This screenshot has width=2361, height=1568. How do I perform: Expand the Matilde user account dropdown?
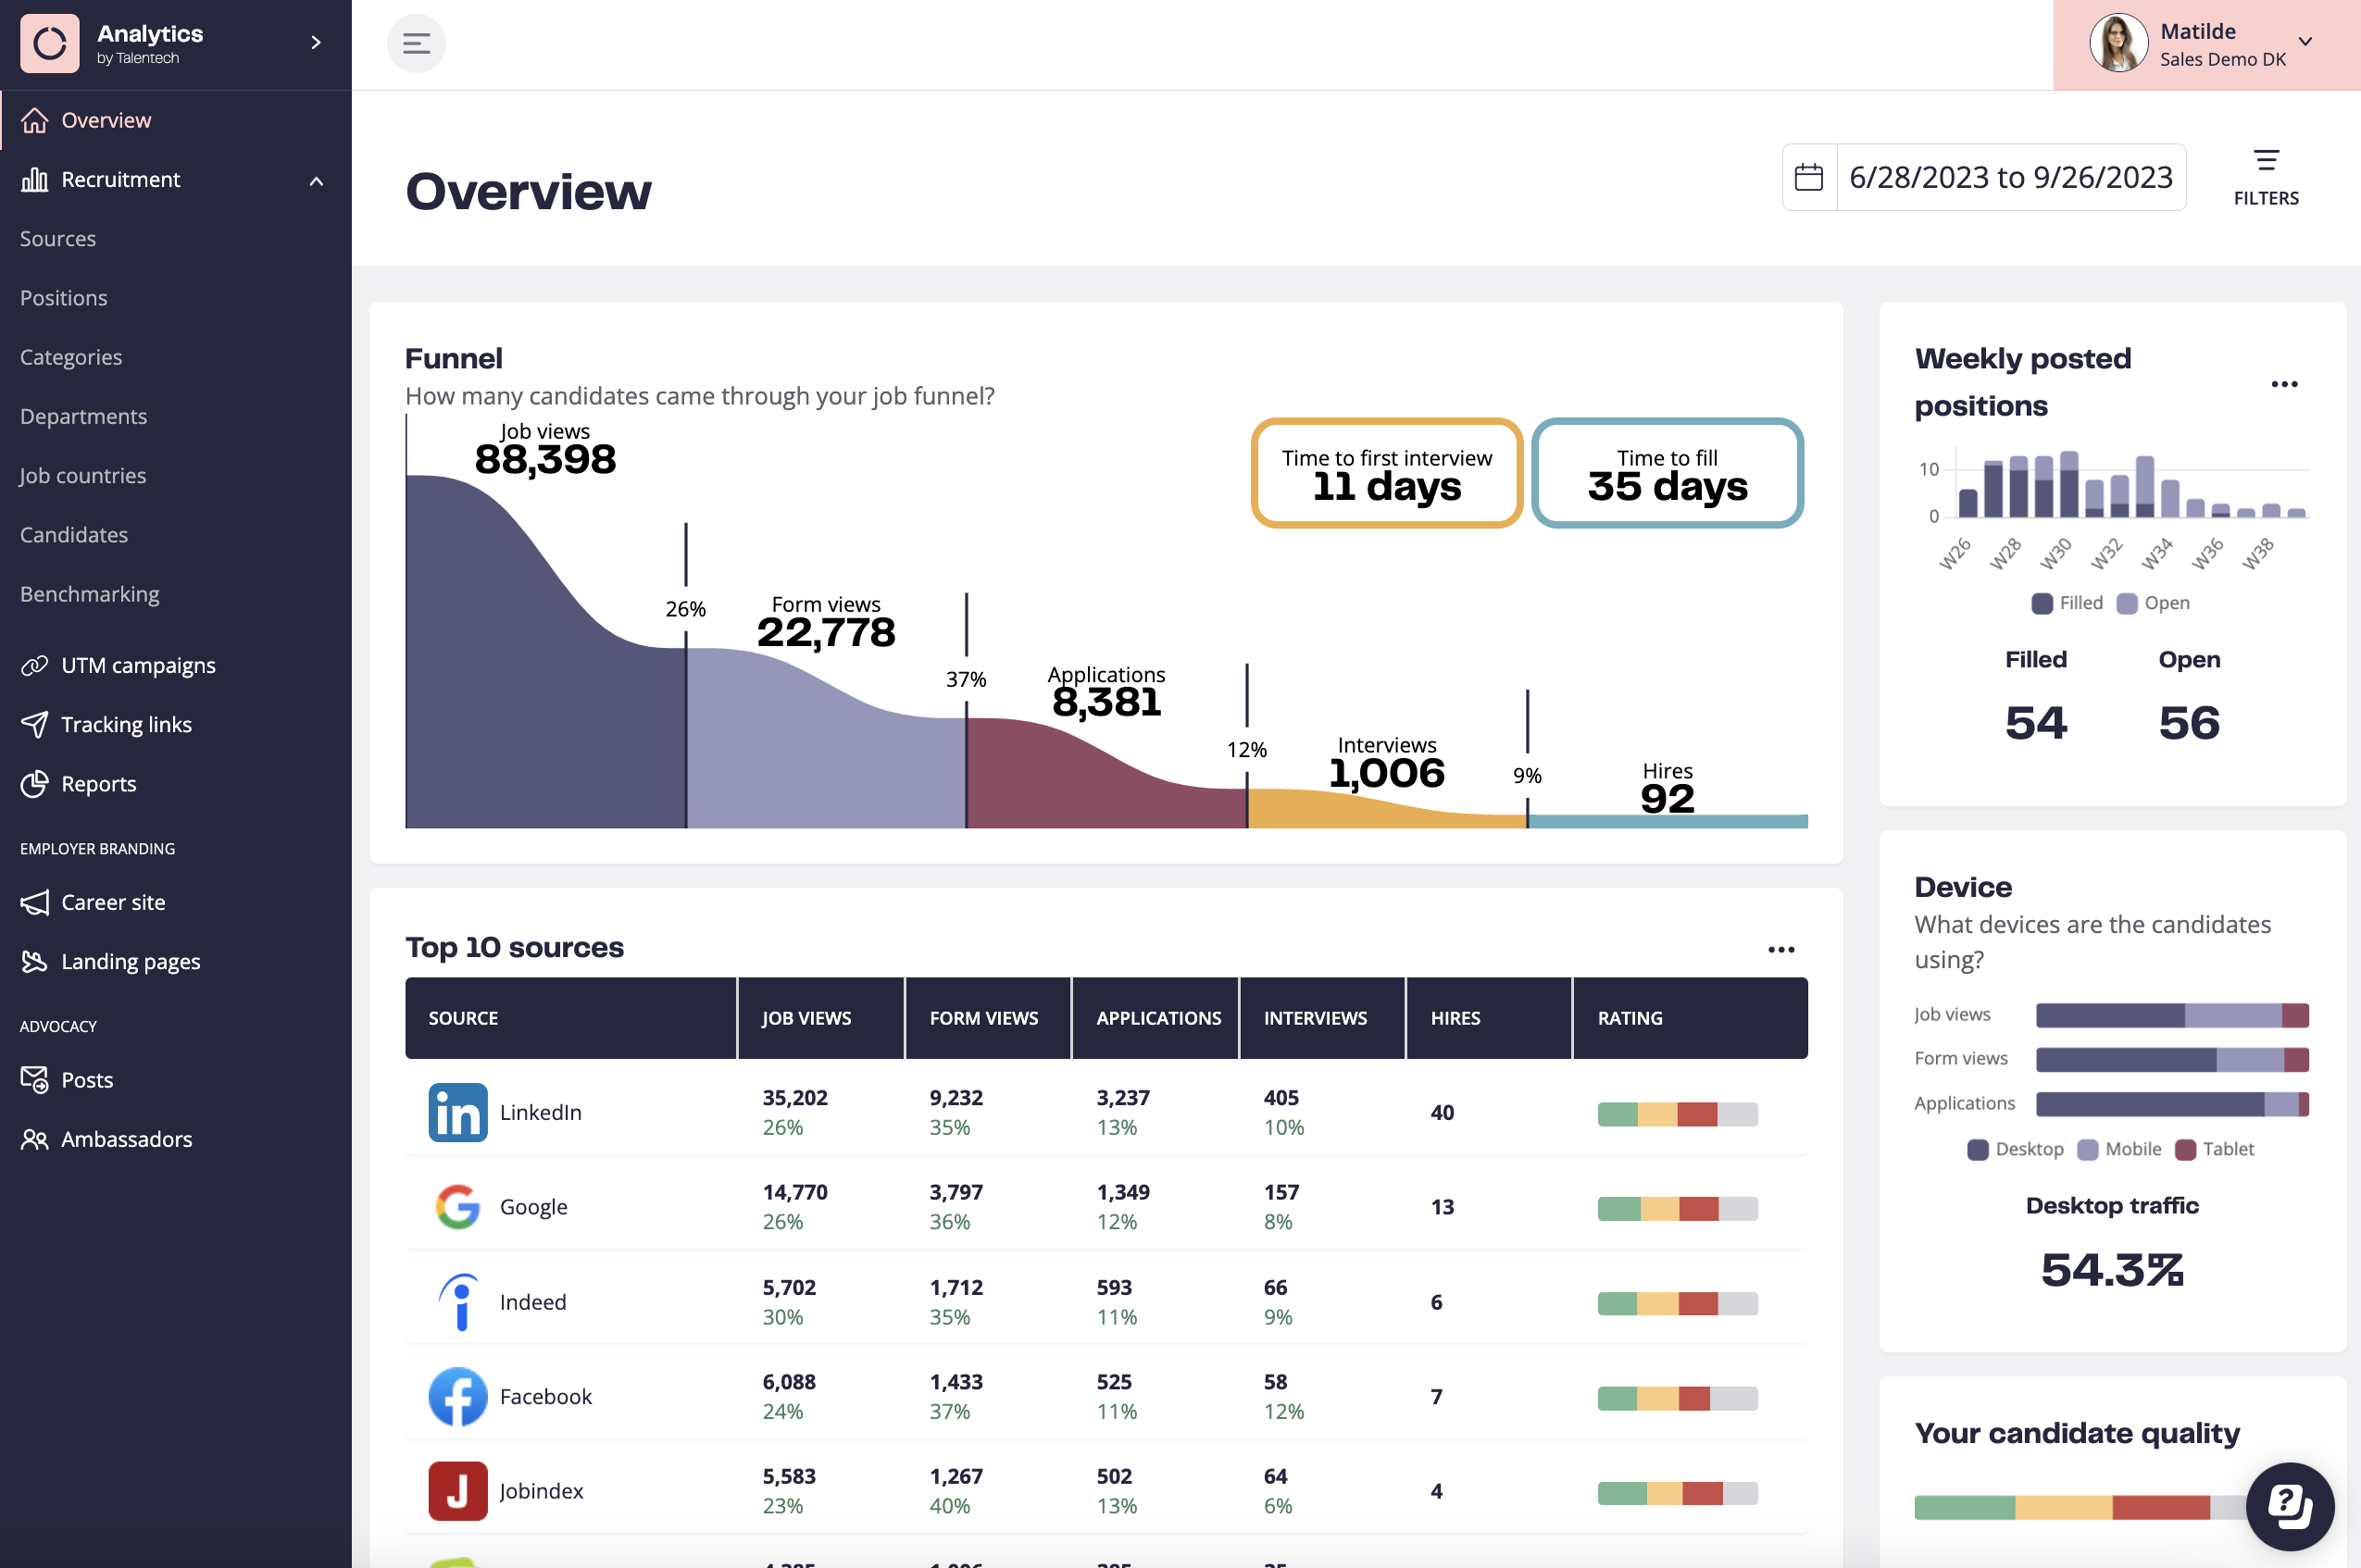tap(2305, 42)
